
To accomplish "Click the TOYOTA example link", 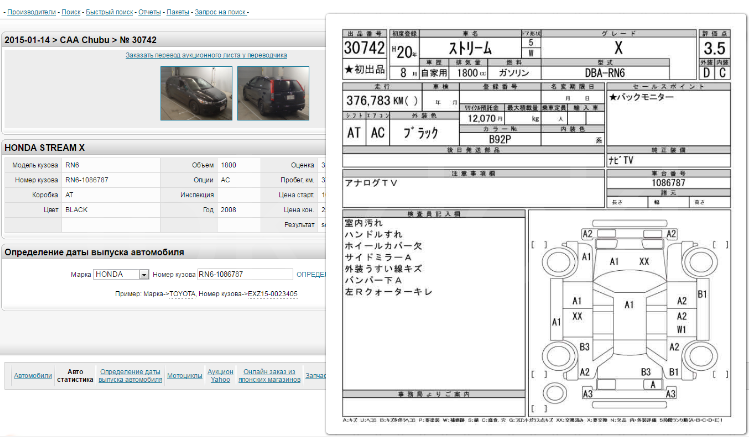I will tap(182, 294).
